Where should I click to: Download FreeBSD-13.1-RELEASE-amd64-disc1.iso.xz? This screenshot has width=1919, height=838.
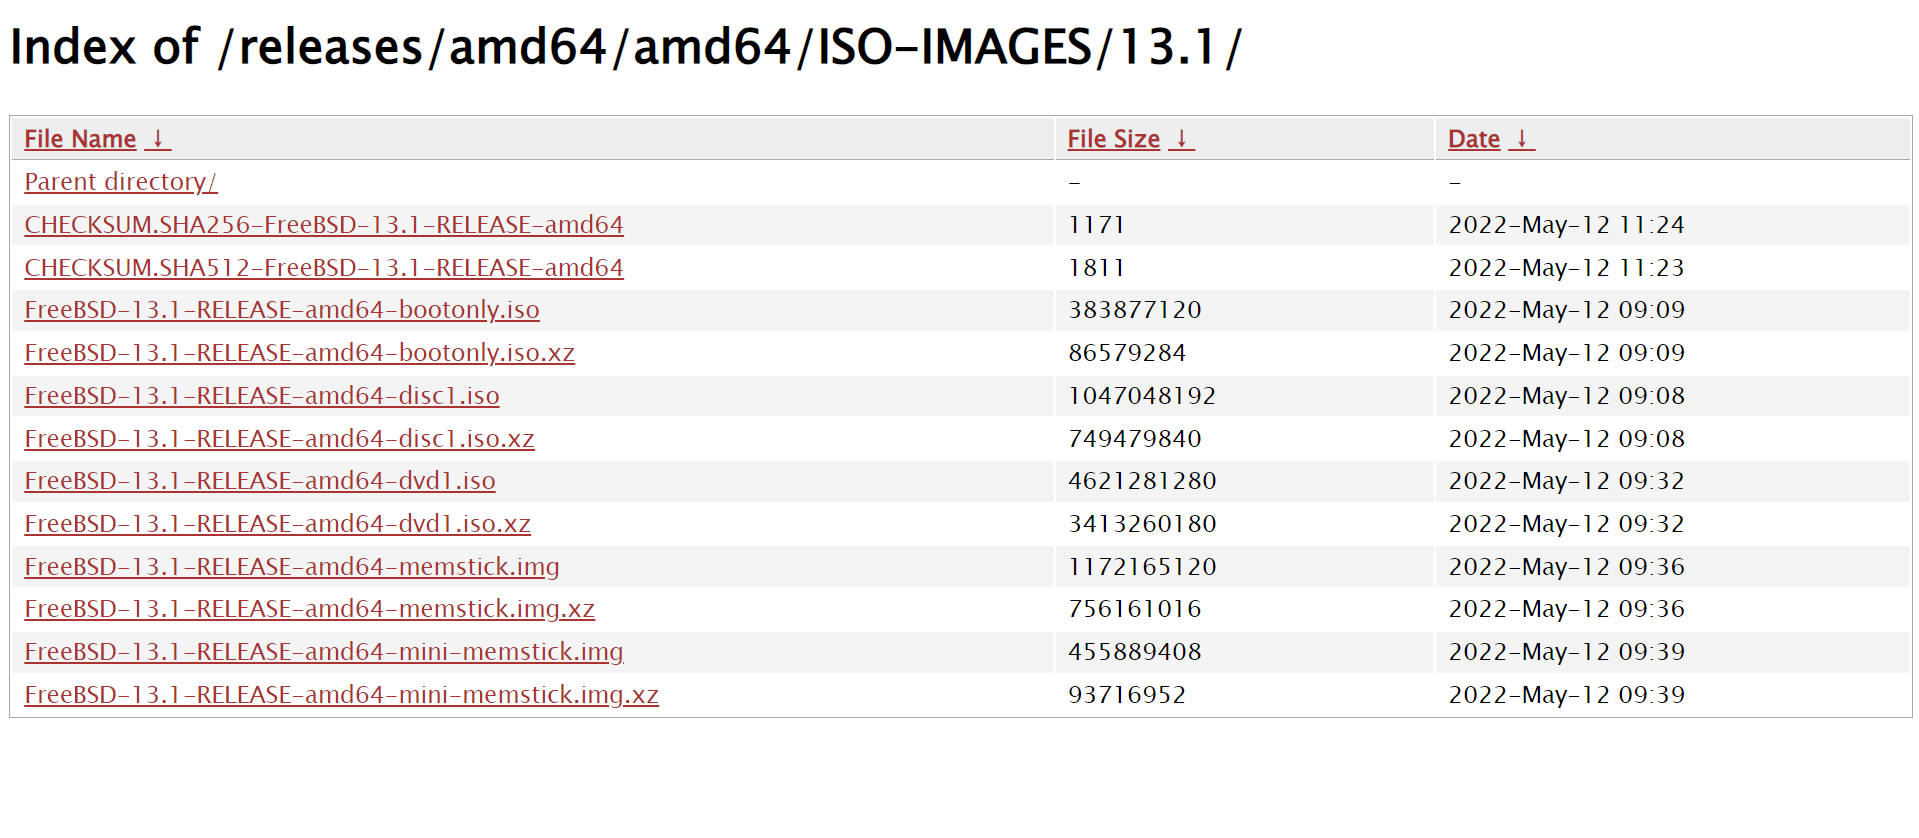click(280, 439)
